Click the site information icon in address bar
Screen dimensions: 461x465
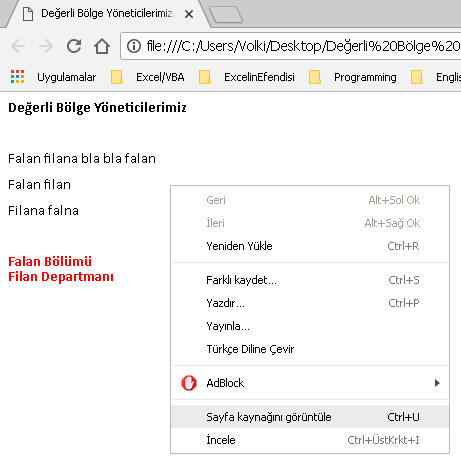click(x=134, y=46)
